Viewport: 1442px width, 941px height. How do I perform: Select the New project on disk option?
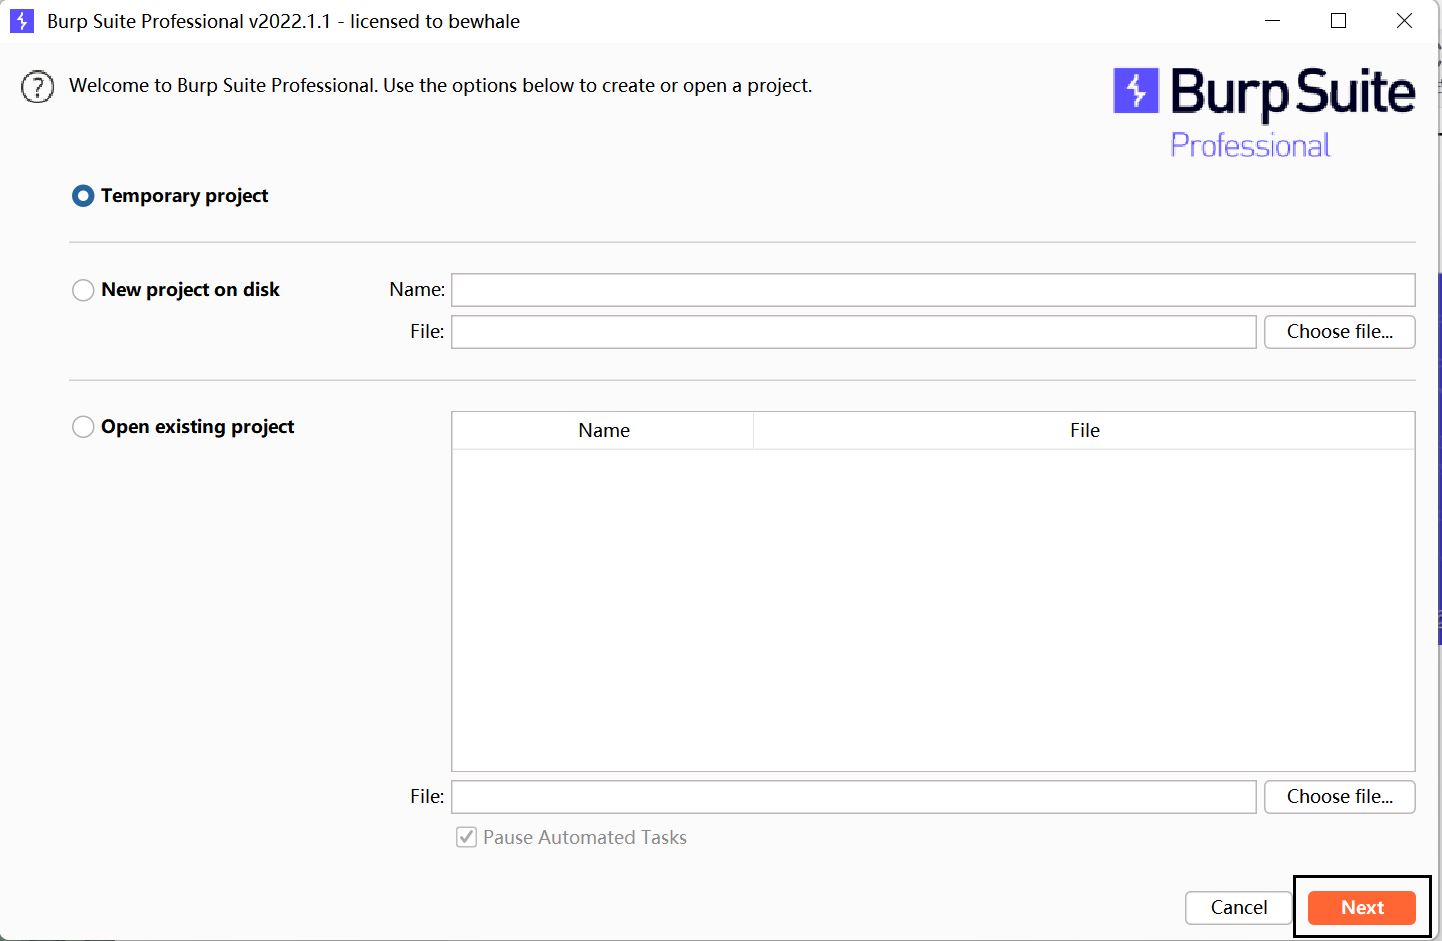pos(83,290)
